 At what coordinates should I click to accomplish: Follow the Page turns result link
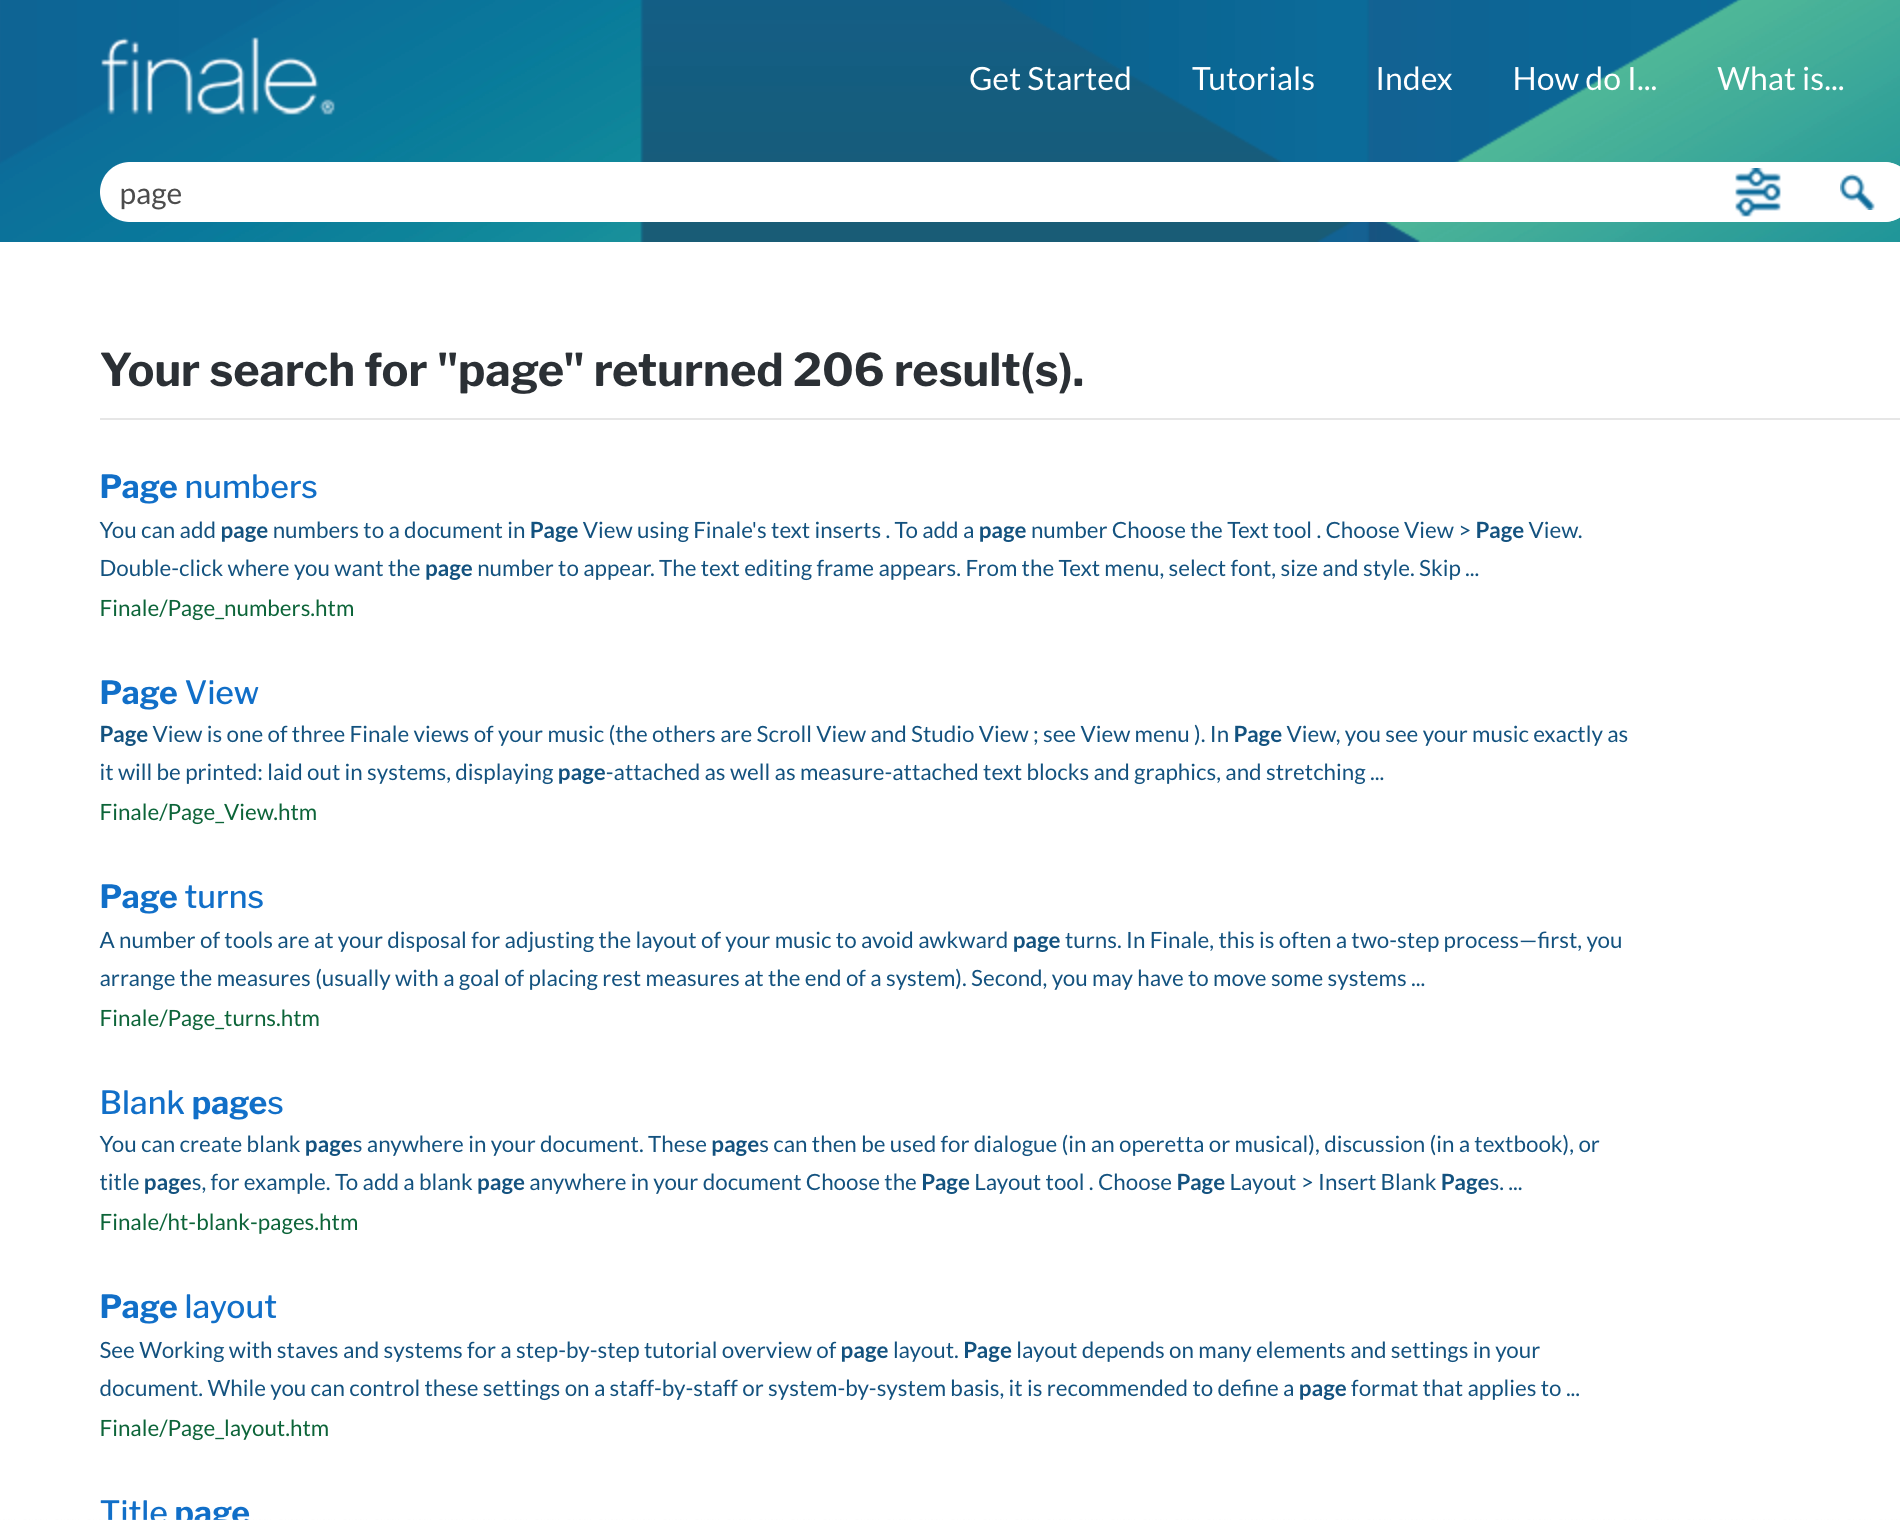[181, 897]
